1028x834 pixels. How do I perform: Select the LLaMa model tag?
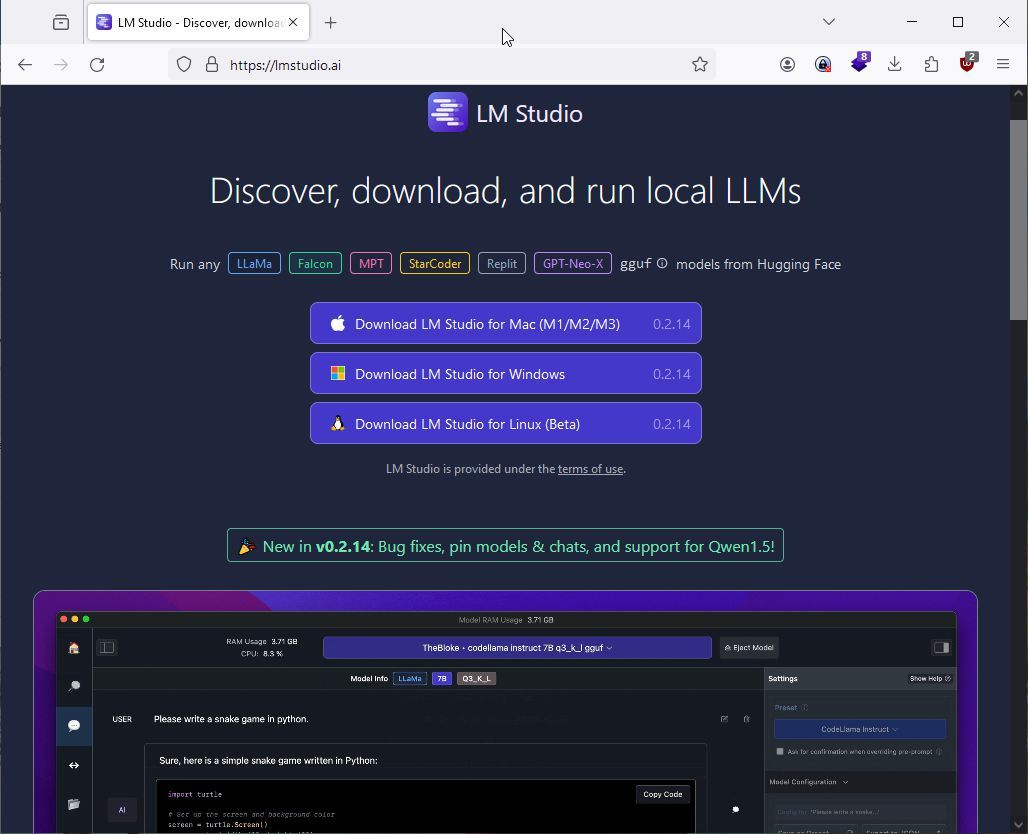coord(254,263)
